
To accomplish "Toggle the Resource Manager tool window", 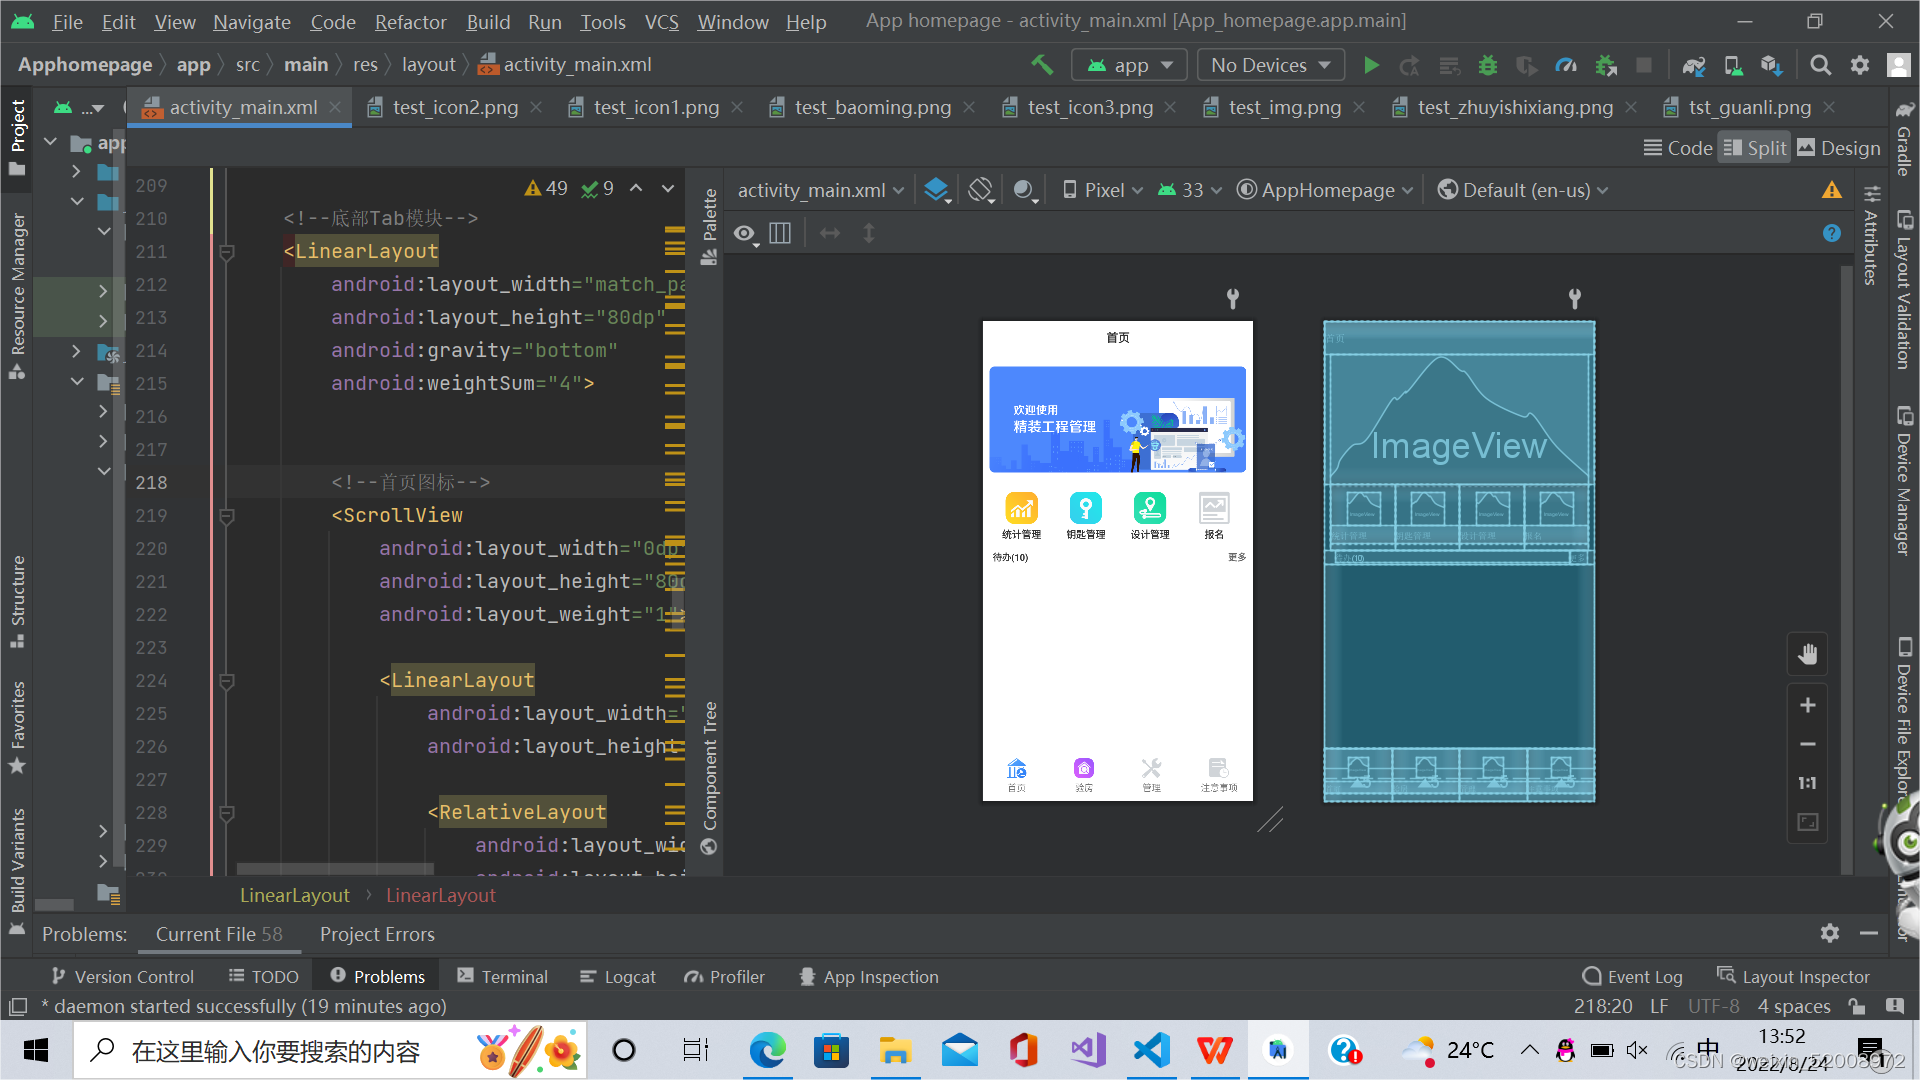I will click(17, 296).
